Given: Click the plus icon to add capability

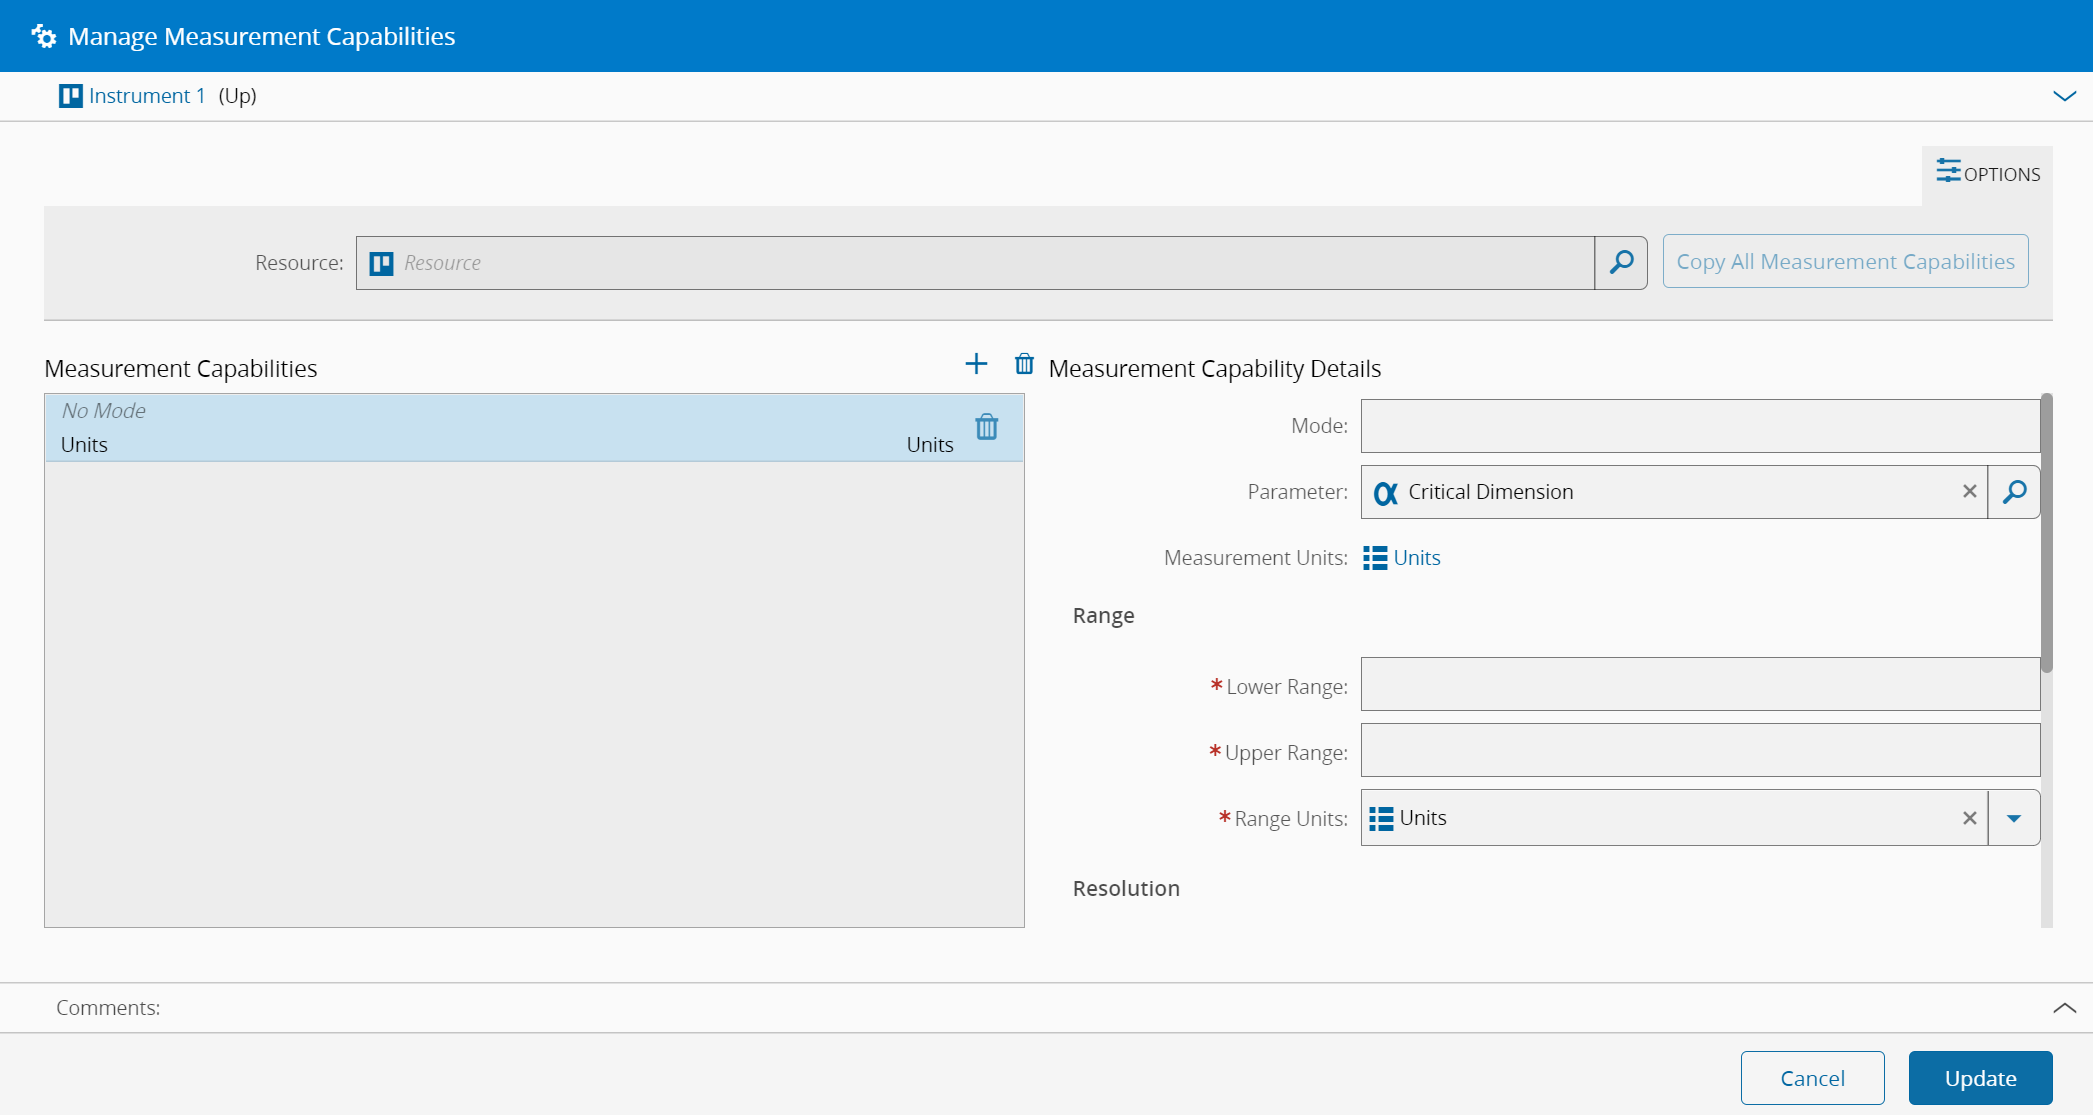Looking at the screenshot, I should coord(976,364).
